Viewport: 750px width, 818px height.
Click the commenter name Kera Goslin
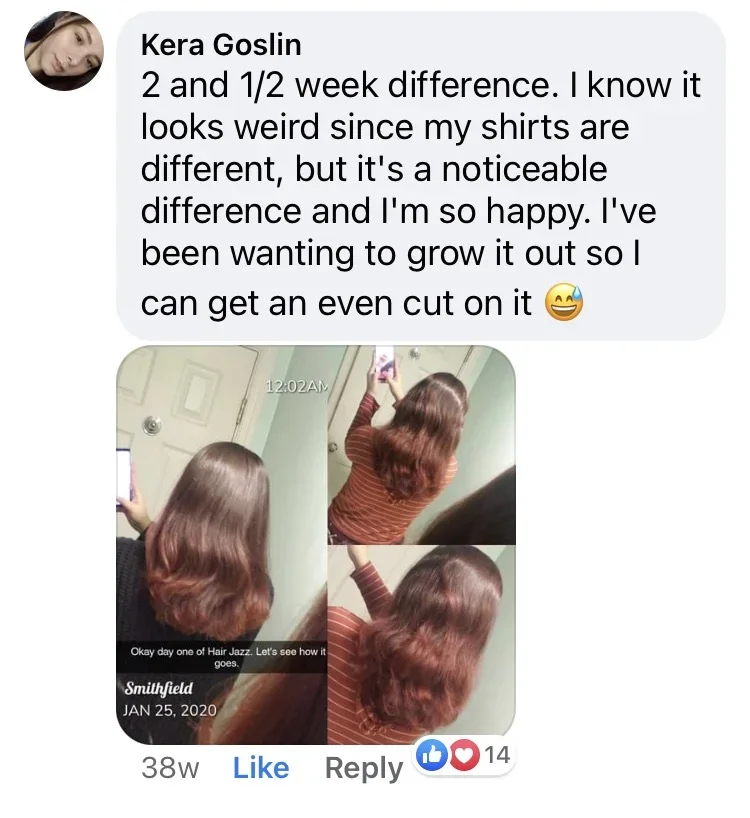[221, 44]
